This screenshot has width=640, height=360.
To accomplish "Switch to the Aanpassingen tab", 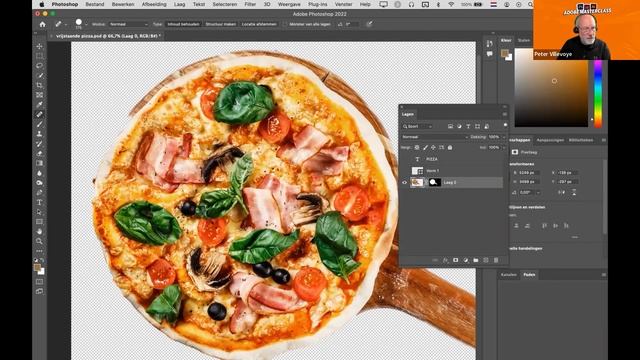I will pos(550,140).
